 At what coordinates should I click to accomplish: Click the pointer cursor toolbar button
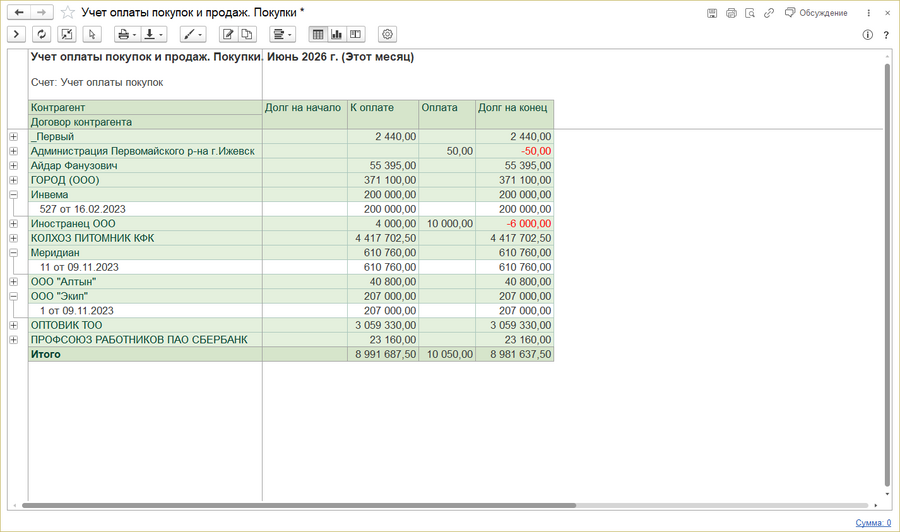coord(92,34)
